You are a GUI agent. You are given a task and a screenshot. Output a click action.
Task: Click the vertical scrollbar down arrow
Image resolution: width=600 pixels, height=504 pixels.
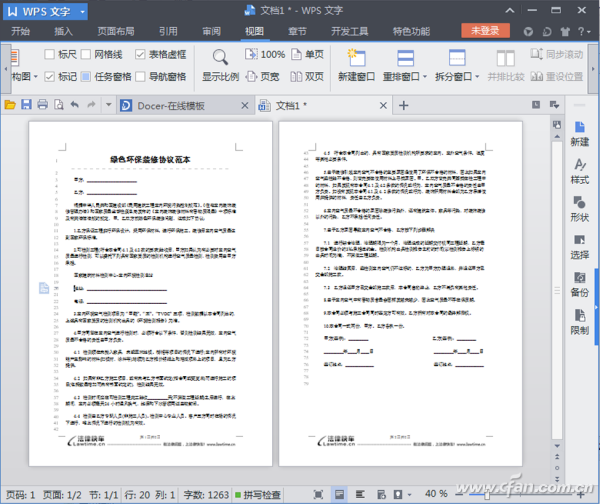[x=557, y=446]
